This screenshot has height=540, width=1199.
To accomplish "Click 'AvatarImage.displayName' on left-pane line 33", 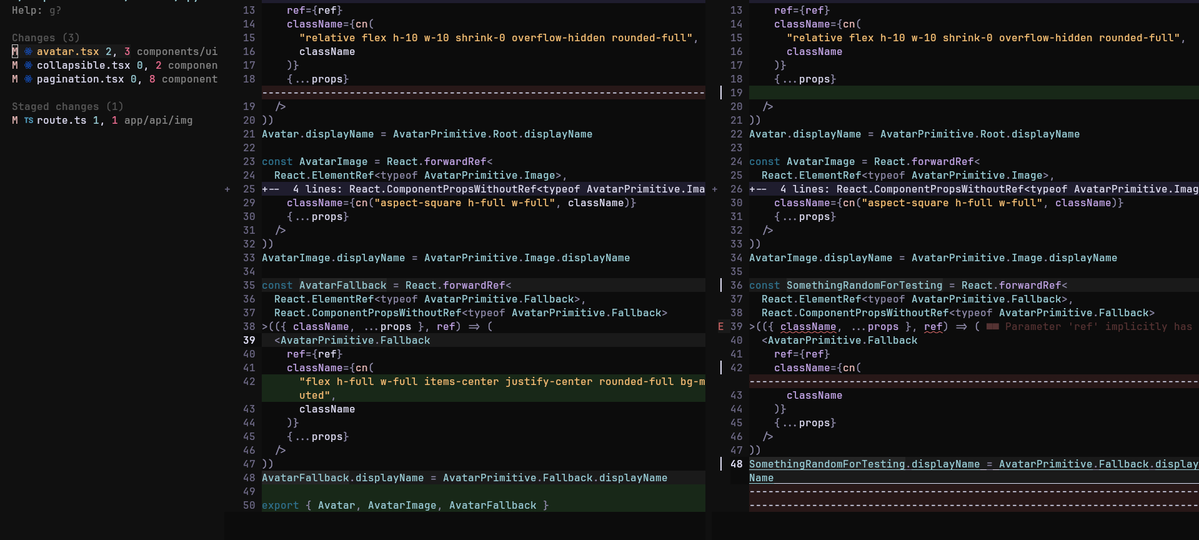I will [x=333, y=258].
